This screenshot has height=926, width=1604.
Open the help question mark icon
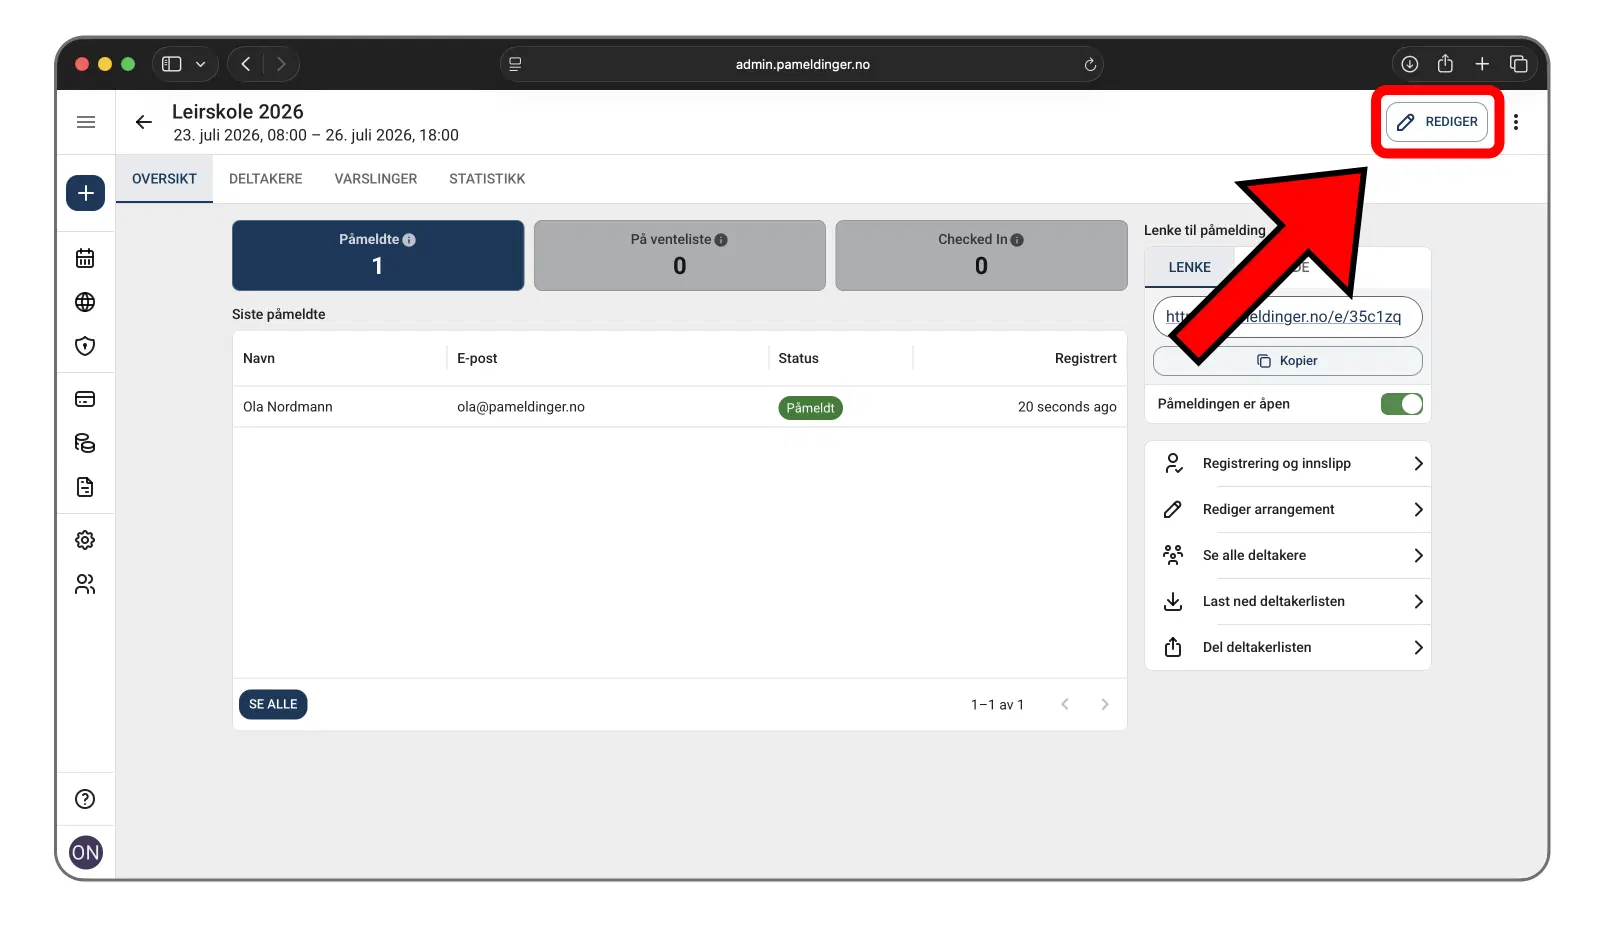click(86, 799)
